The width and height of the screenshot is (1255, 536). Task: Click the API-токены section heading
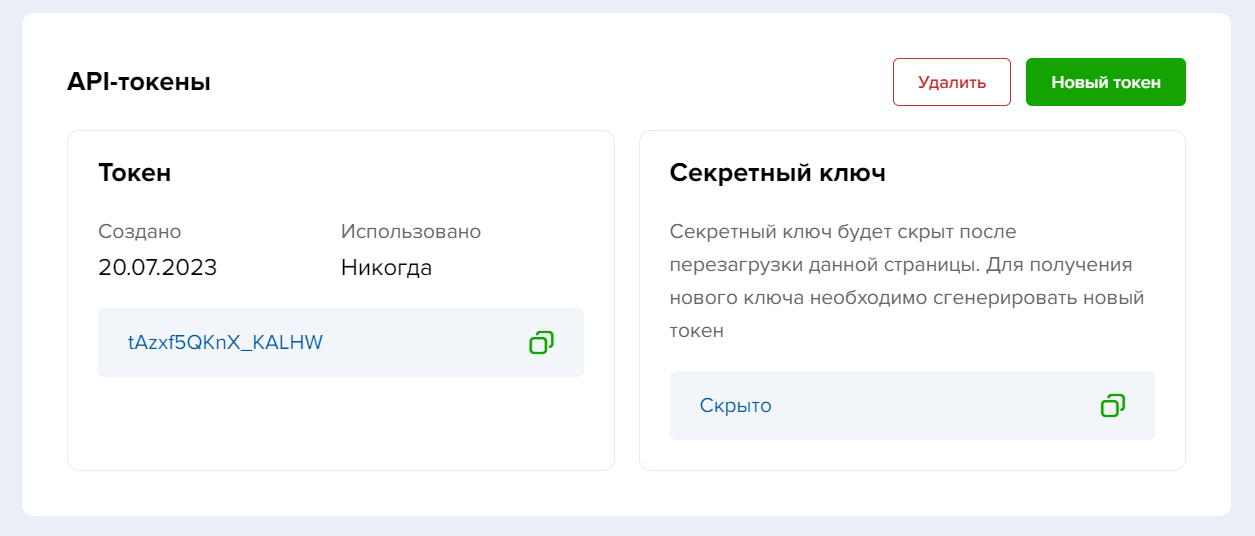tap(139, 82)
